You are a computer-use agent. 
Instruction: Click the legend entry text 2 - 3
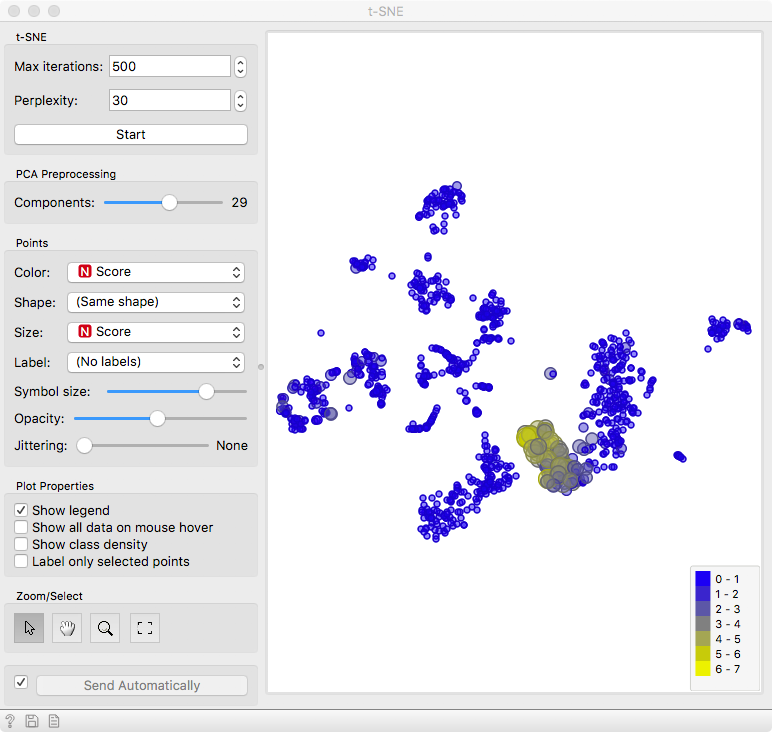[728, 609]
